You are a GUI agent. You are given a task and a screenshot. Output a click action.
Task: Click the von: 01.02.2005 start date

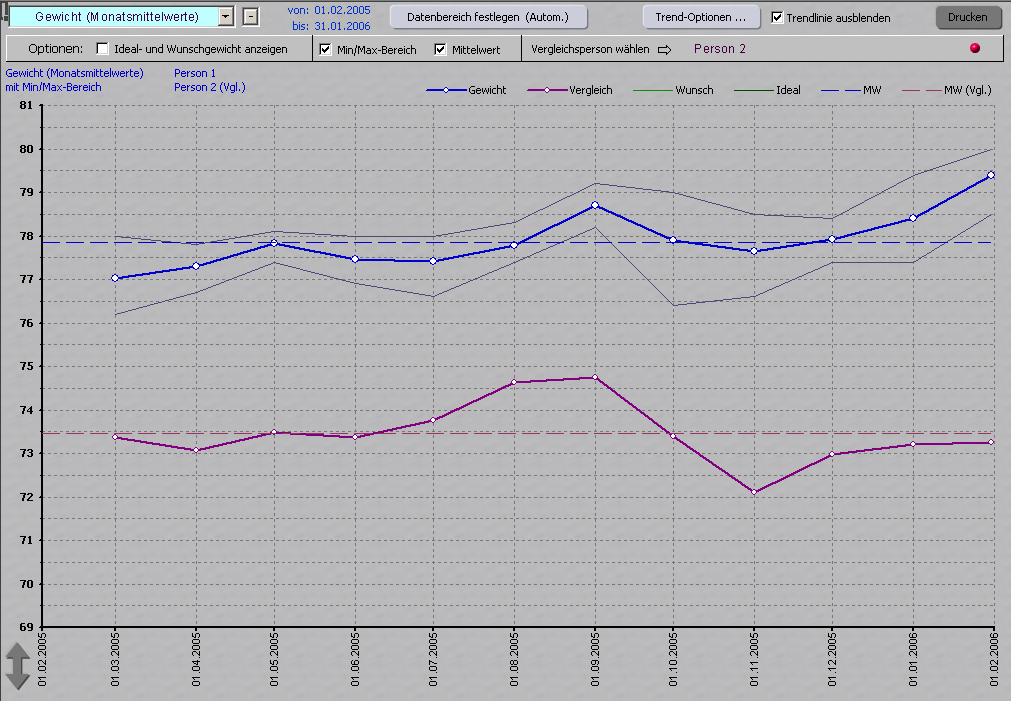[x=329, y=10]
